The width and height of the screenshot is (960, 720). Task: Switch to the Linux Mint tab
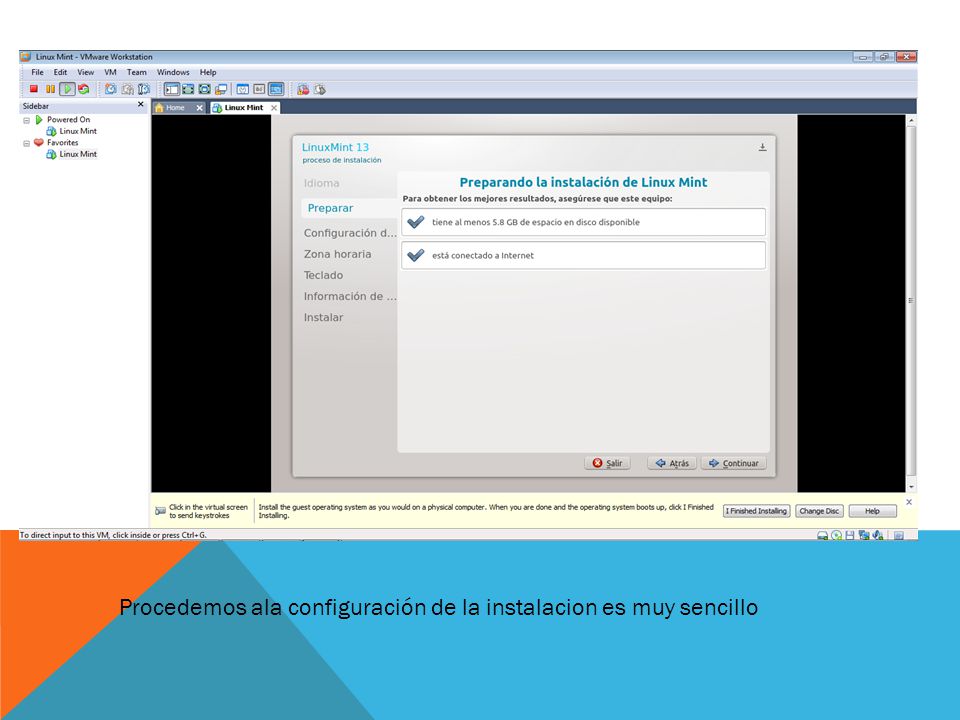tap(244, 108)
